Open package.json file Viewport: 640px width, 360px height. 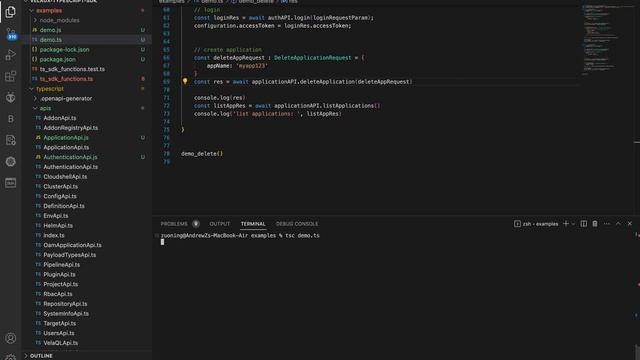click(58, 59)
